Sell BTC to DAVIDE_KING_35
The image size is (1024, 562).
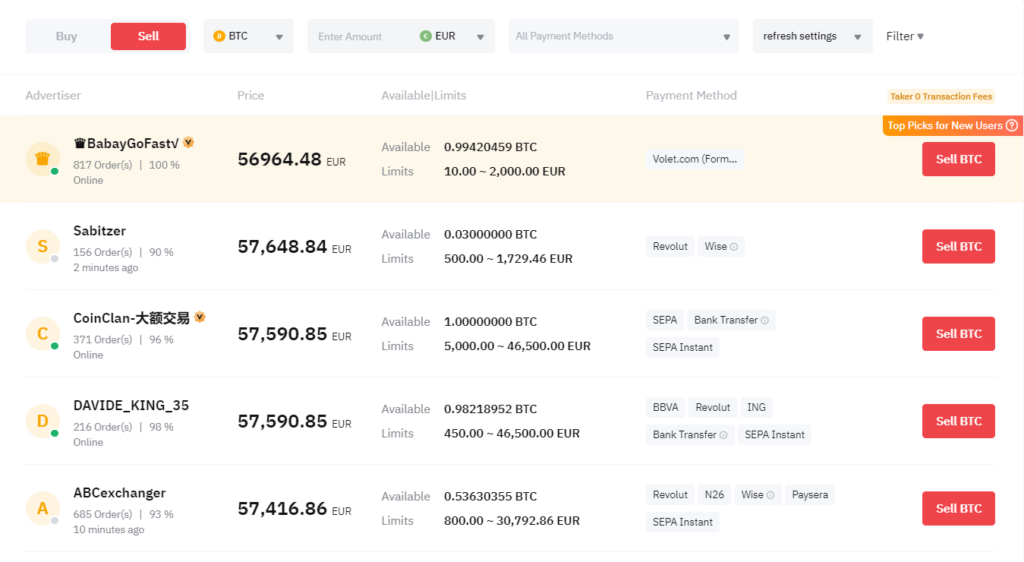(958, 422)
